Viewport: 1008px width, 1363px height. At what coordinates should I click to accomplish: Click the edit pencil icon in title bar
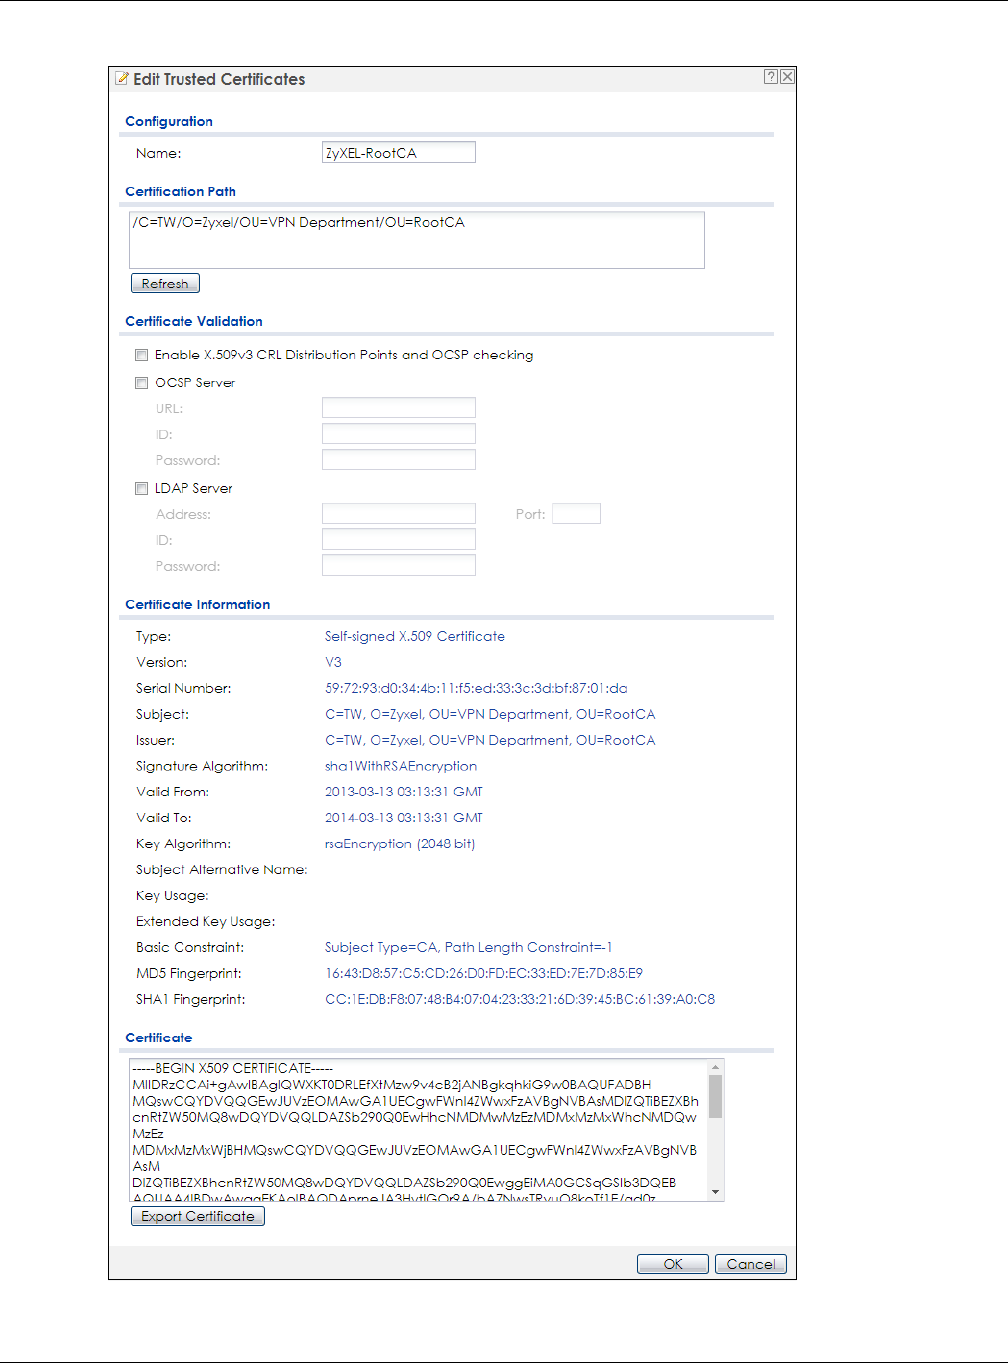point(122,78)
